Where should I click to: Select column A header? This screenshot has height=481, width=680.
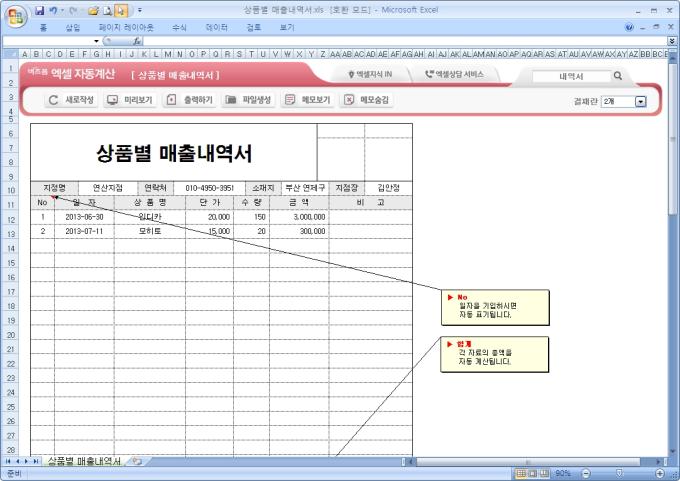click(24, 54)
